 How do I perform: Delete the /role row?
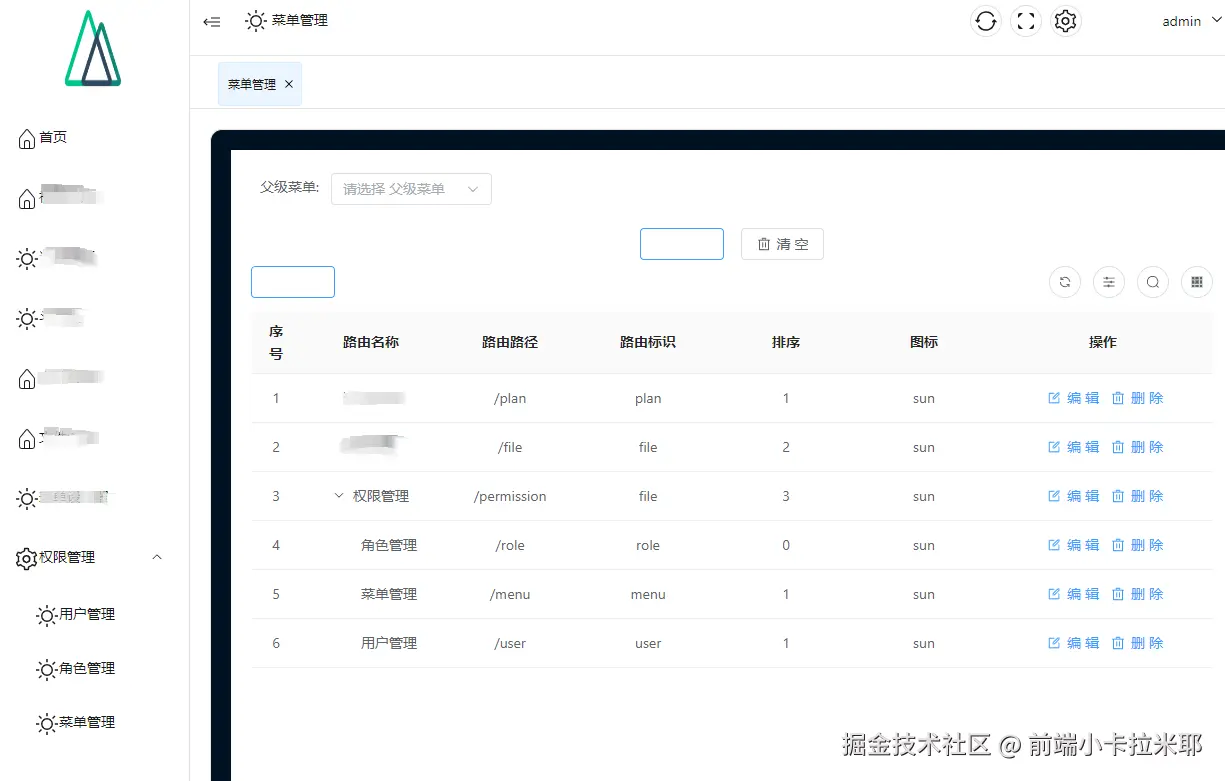(1138, 545)
